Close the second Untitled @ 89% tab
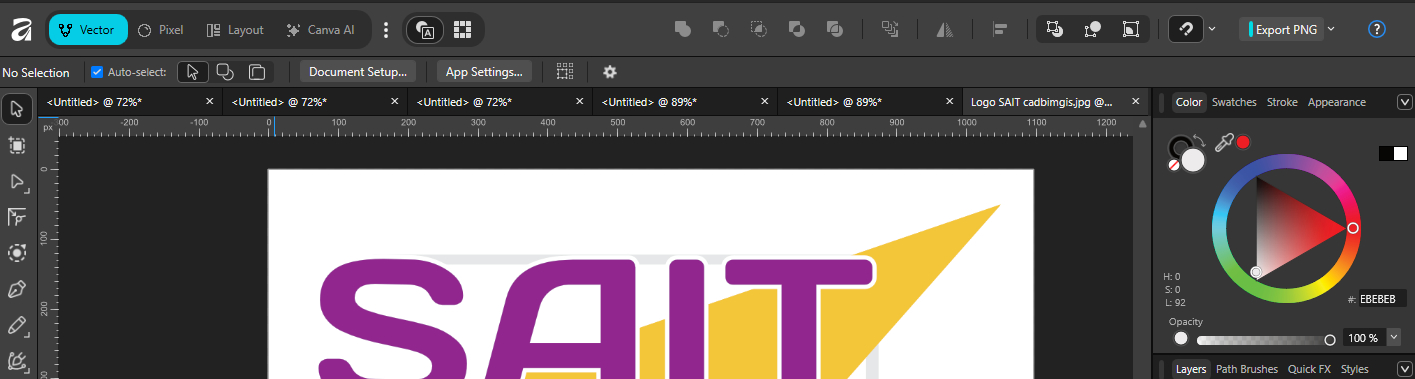This screenshot has height=379, width=1415. pos(950,102)
